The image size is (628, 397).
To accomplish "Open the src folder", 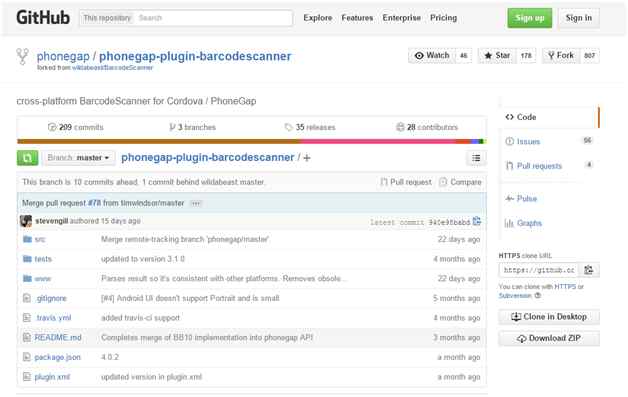I will tap(40, 239).
